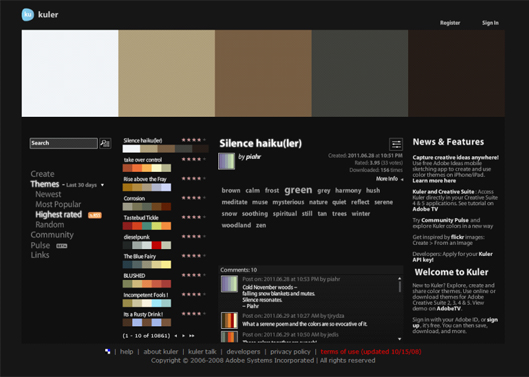This screenshot has width=529, height=377.
Task: Click the tjrydza comment avatar
Action: 229,320
